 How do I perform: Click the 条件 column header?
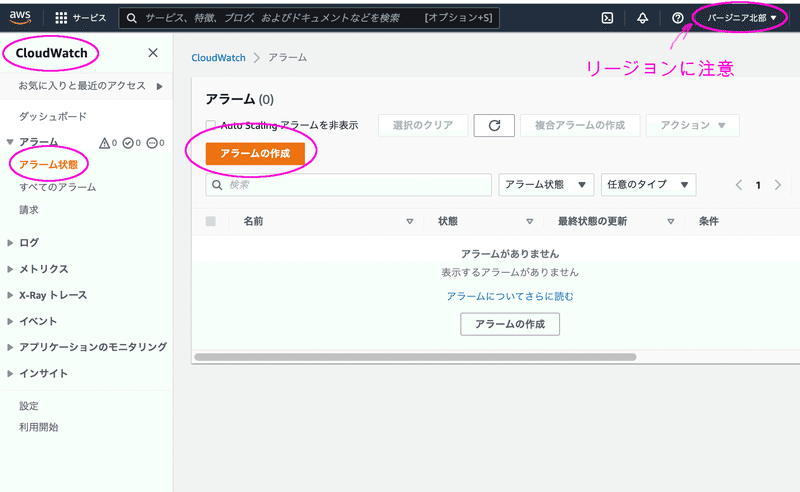(x=709, y=222)
